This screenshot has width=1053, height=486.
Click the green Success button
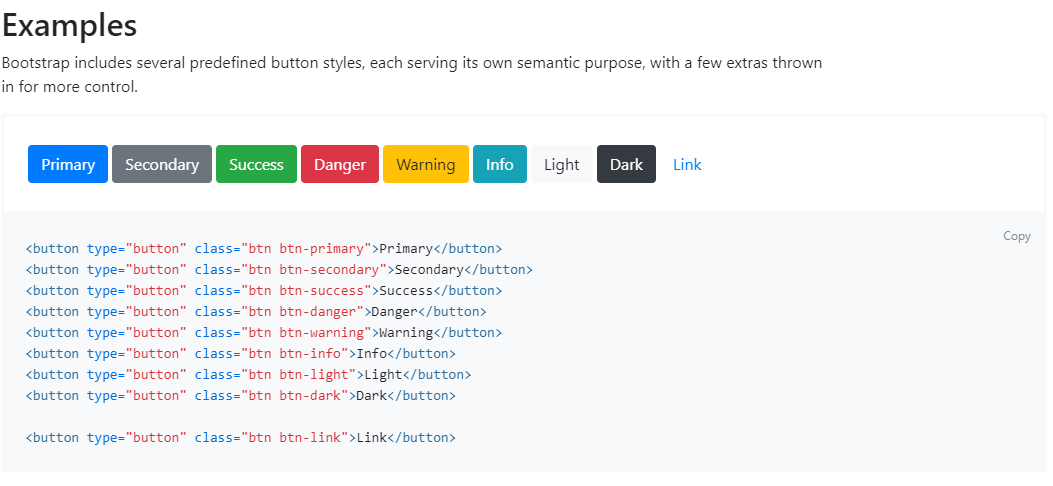tap(256, 164)
